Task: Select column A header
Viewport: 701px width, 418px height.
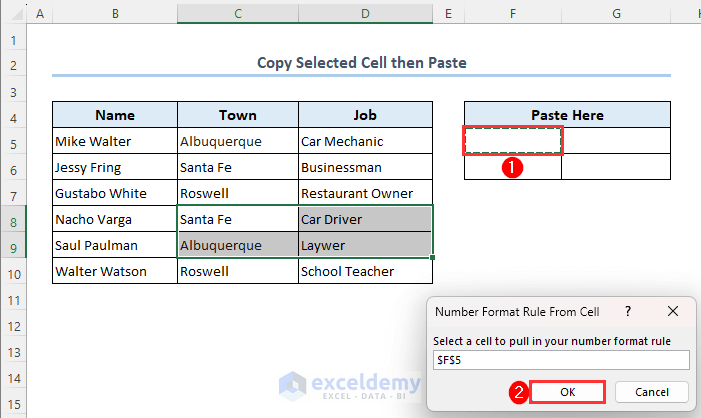Action: click(x=40, y=14)
